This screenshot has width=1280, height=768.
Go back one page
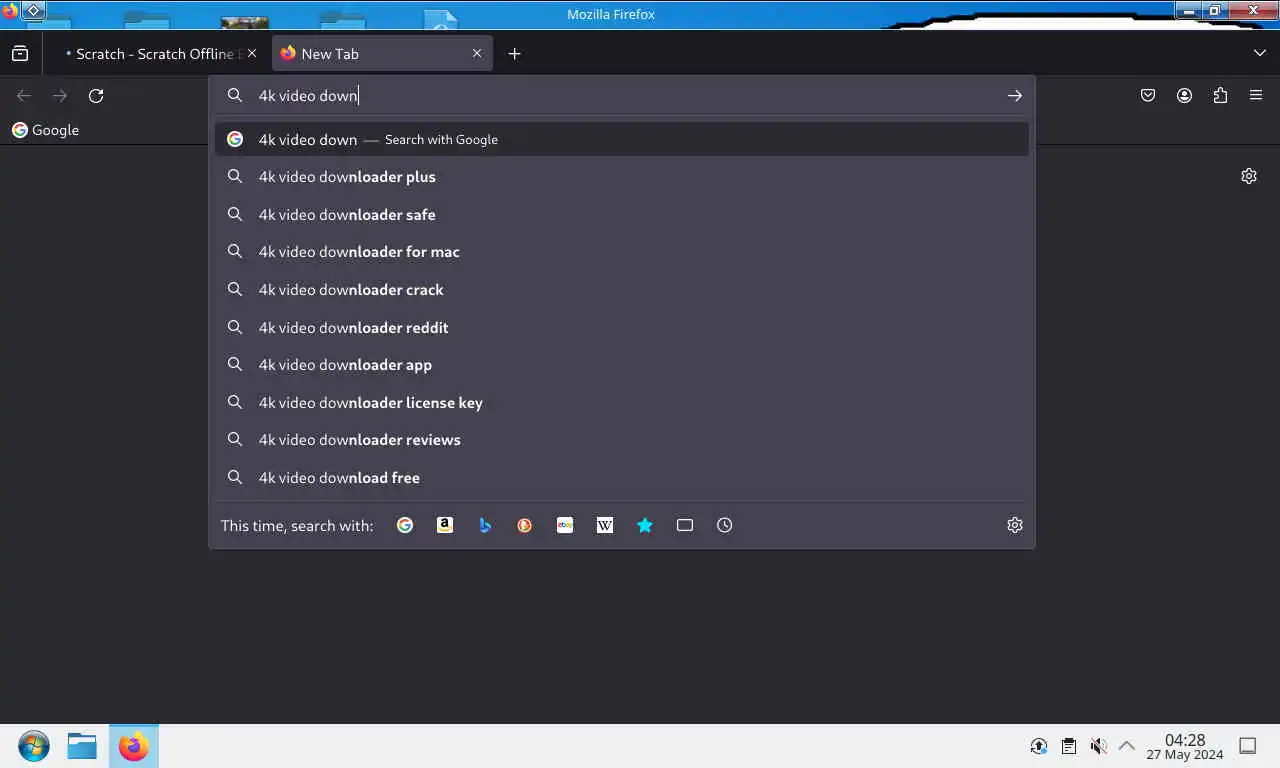coord(24,96)
